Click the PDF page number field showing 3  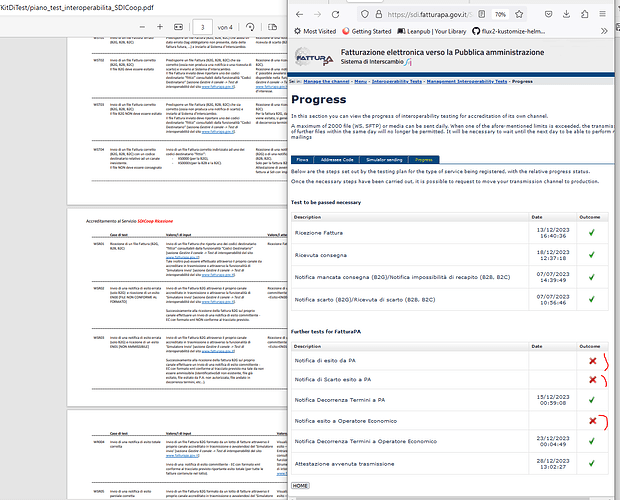coord(202,27)
